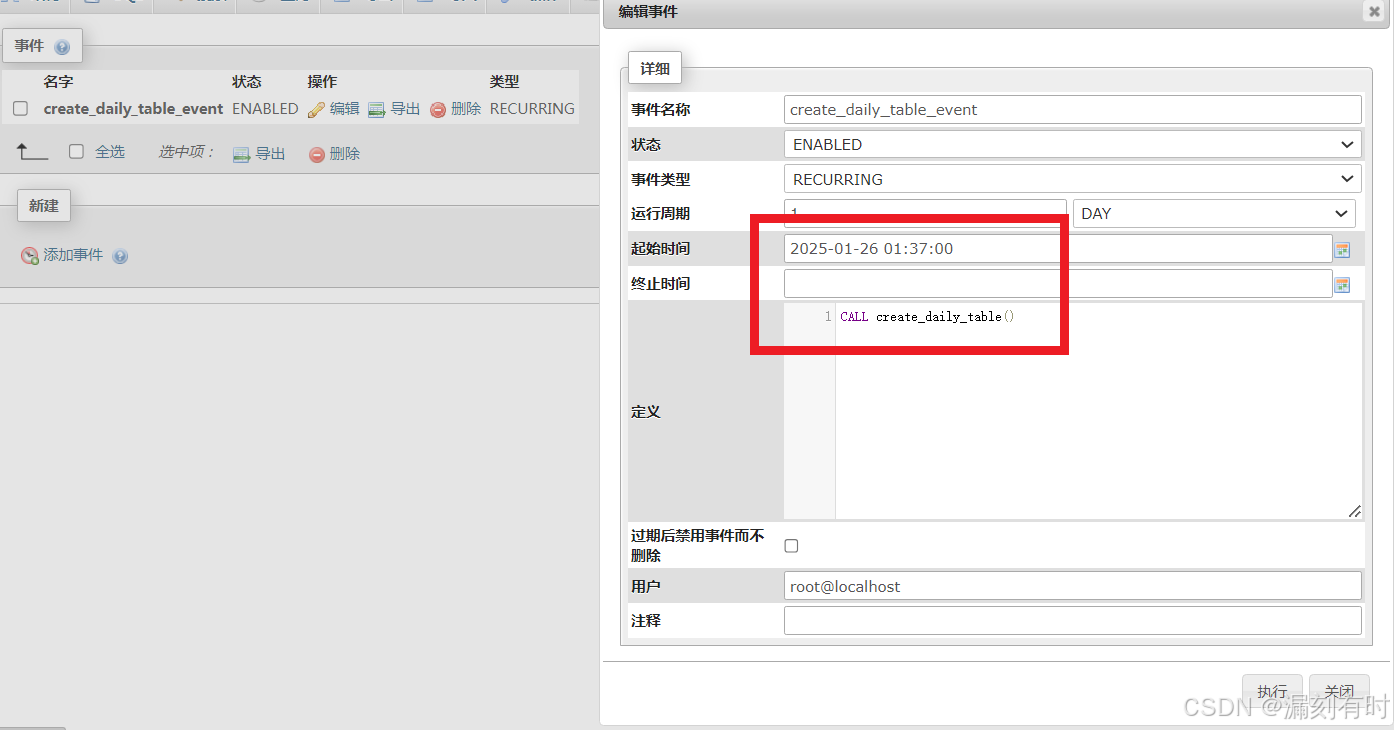Click the RECURRING type cell in the events table

click(x=532, y=109)
